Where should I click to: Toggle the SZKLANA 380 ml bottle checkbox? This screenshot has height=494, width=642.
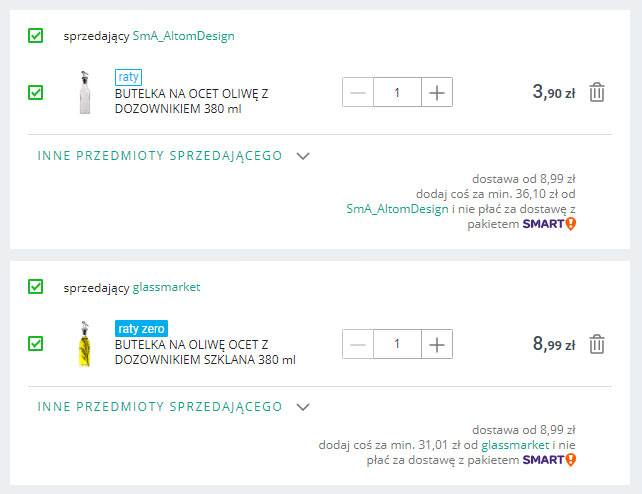(x=36, y=344)
